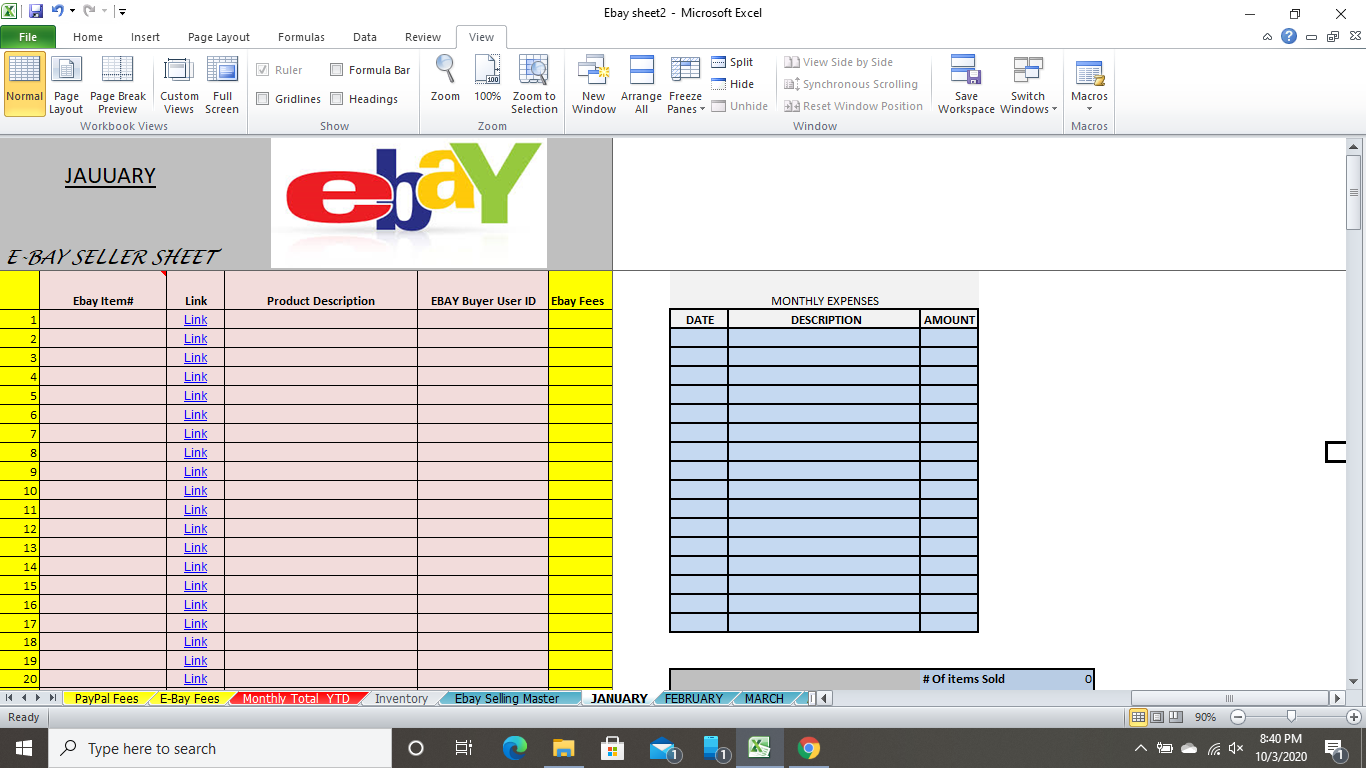Image resolution: width=1366 pixels, height=768 pixels.
Task: Switch to the Inventory sheet
Action: tap(401, 698)
